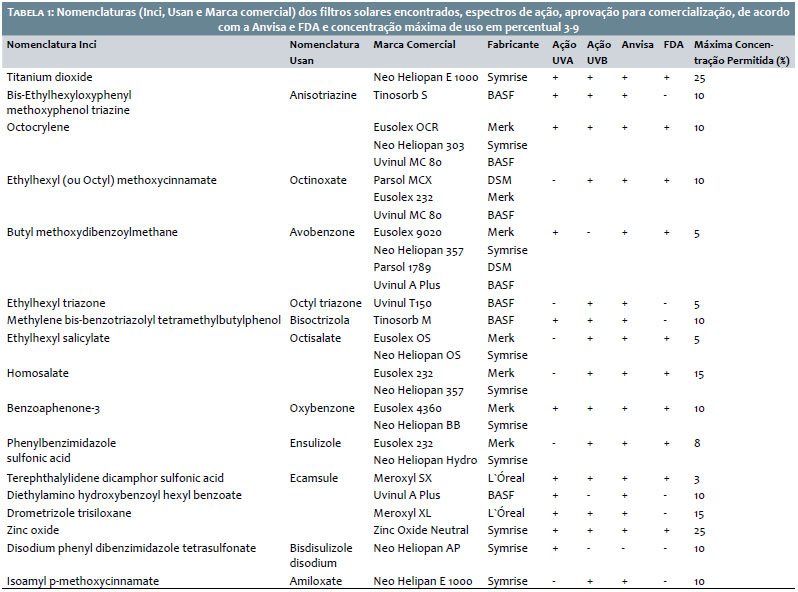This screenshot has height=592, width=798.
Task: Click 'Drometrizole trisiloxane' entry
Action: click(69, 514)
